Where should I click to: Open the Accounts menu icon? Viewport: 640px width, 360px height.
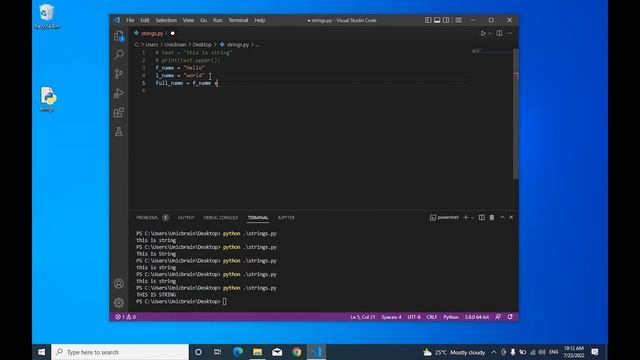119,283
